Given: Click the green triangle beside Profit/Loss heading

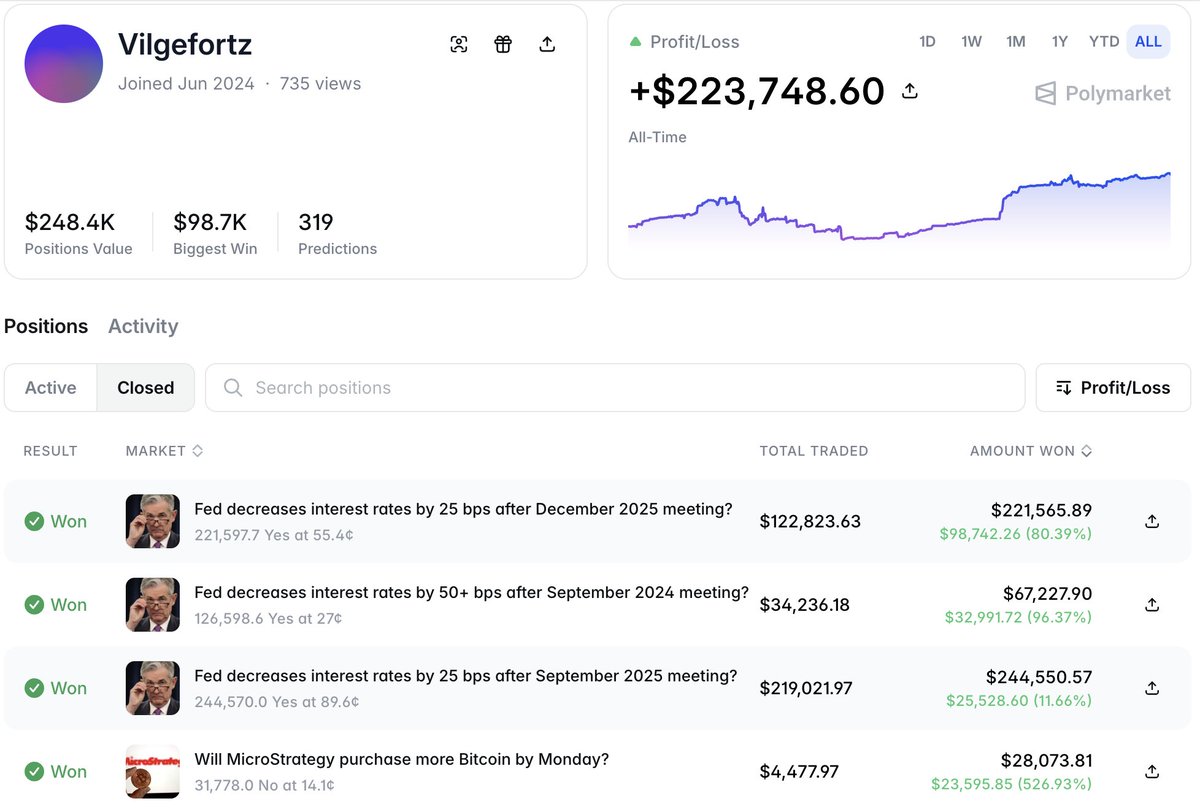Looking at the screenshot, I should point(635,42).
